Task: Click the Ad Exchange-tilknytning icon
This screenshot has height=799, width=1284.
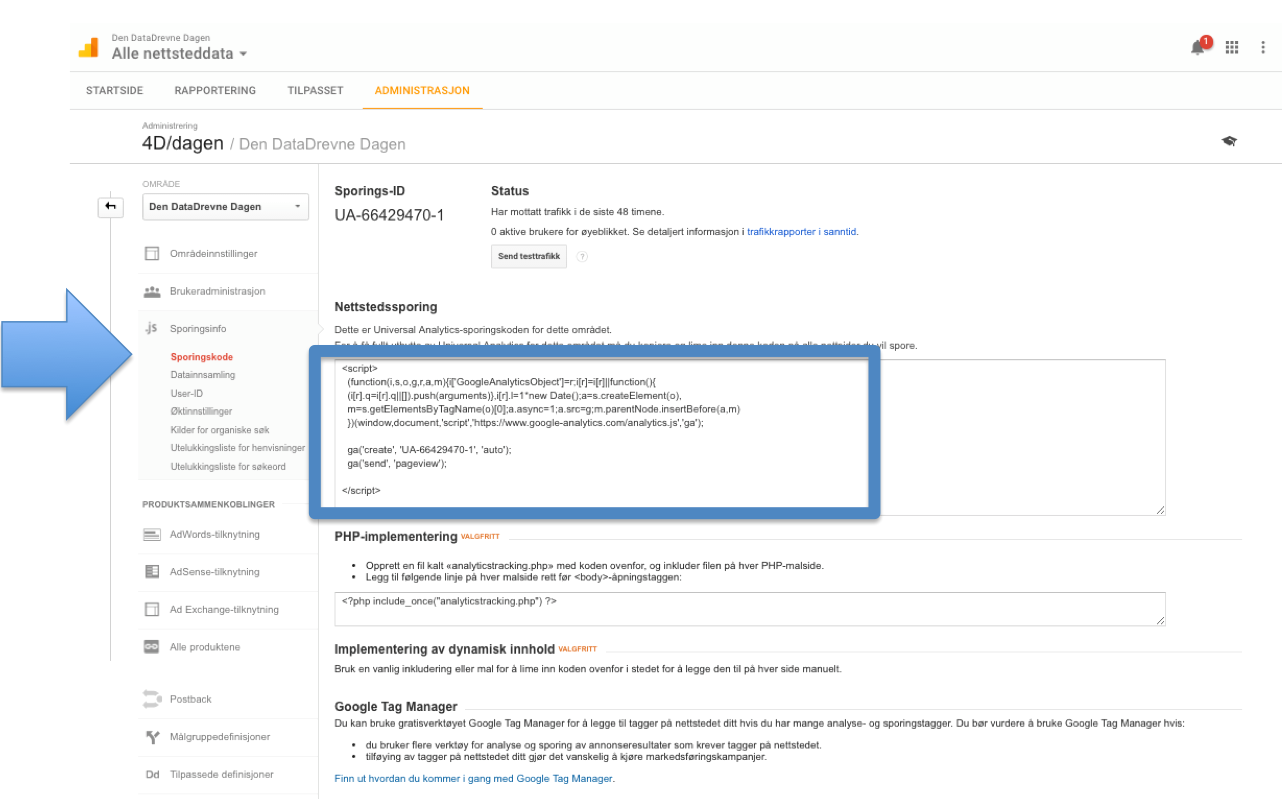Action: pyautogui.click(x=152, y=609)
